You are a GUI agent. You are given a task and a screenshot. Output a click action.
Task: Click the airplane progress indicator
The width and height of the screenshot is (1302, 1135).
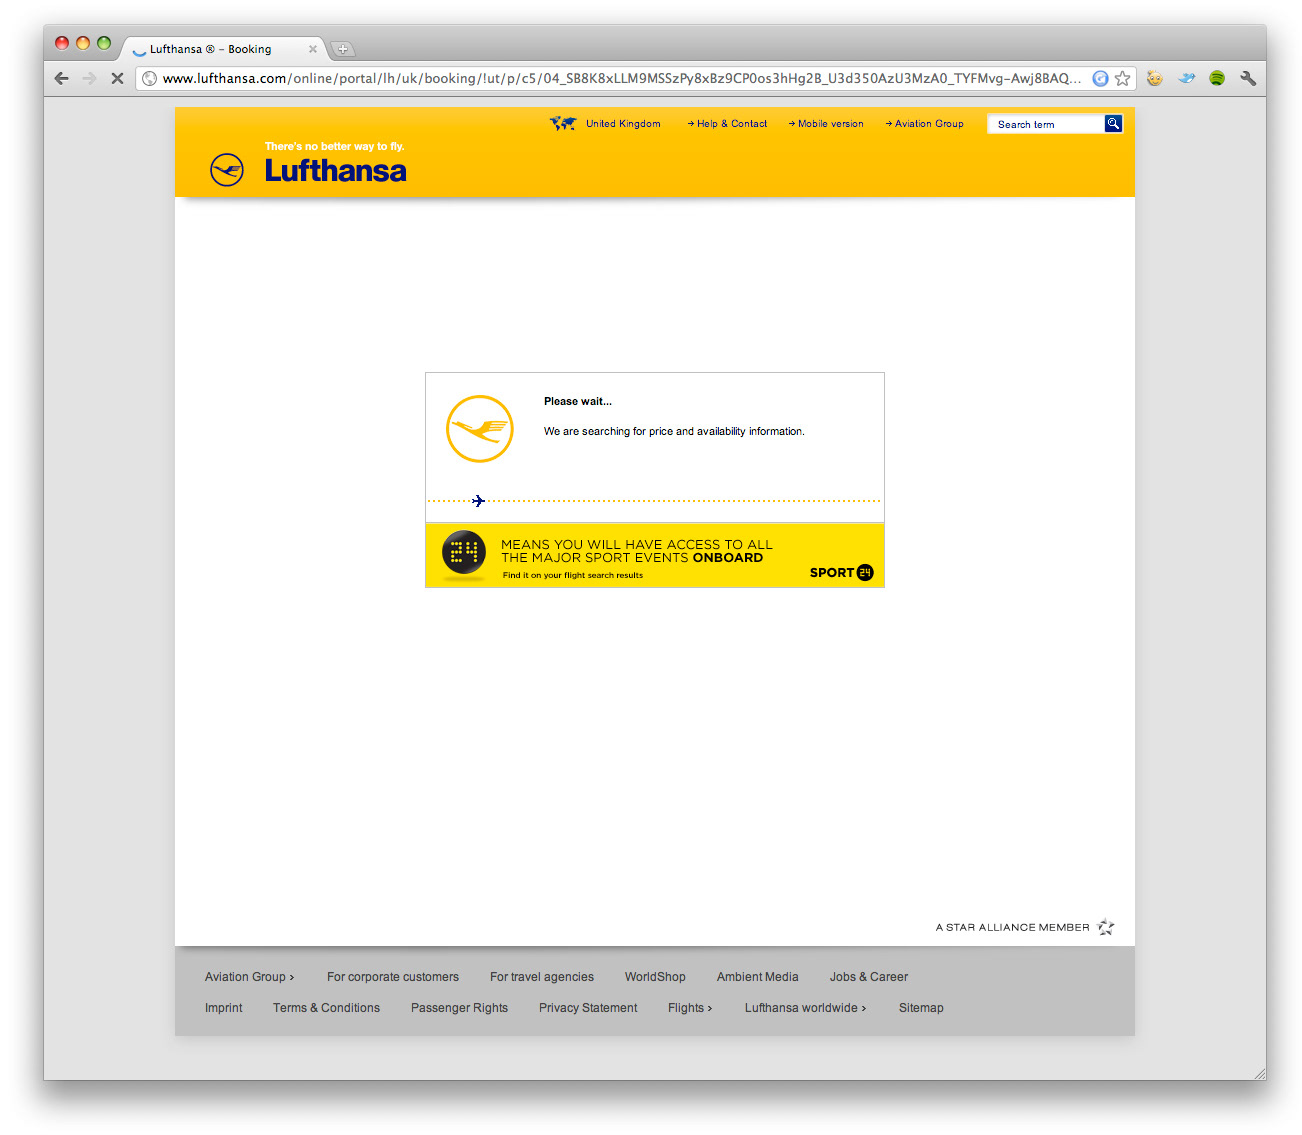tap(478, 501)
